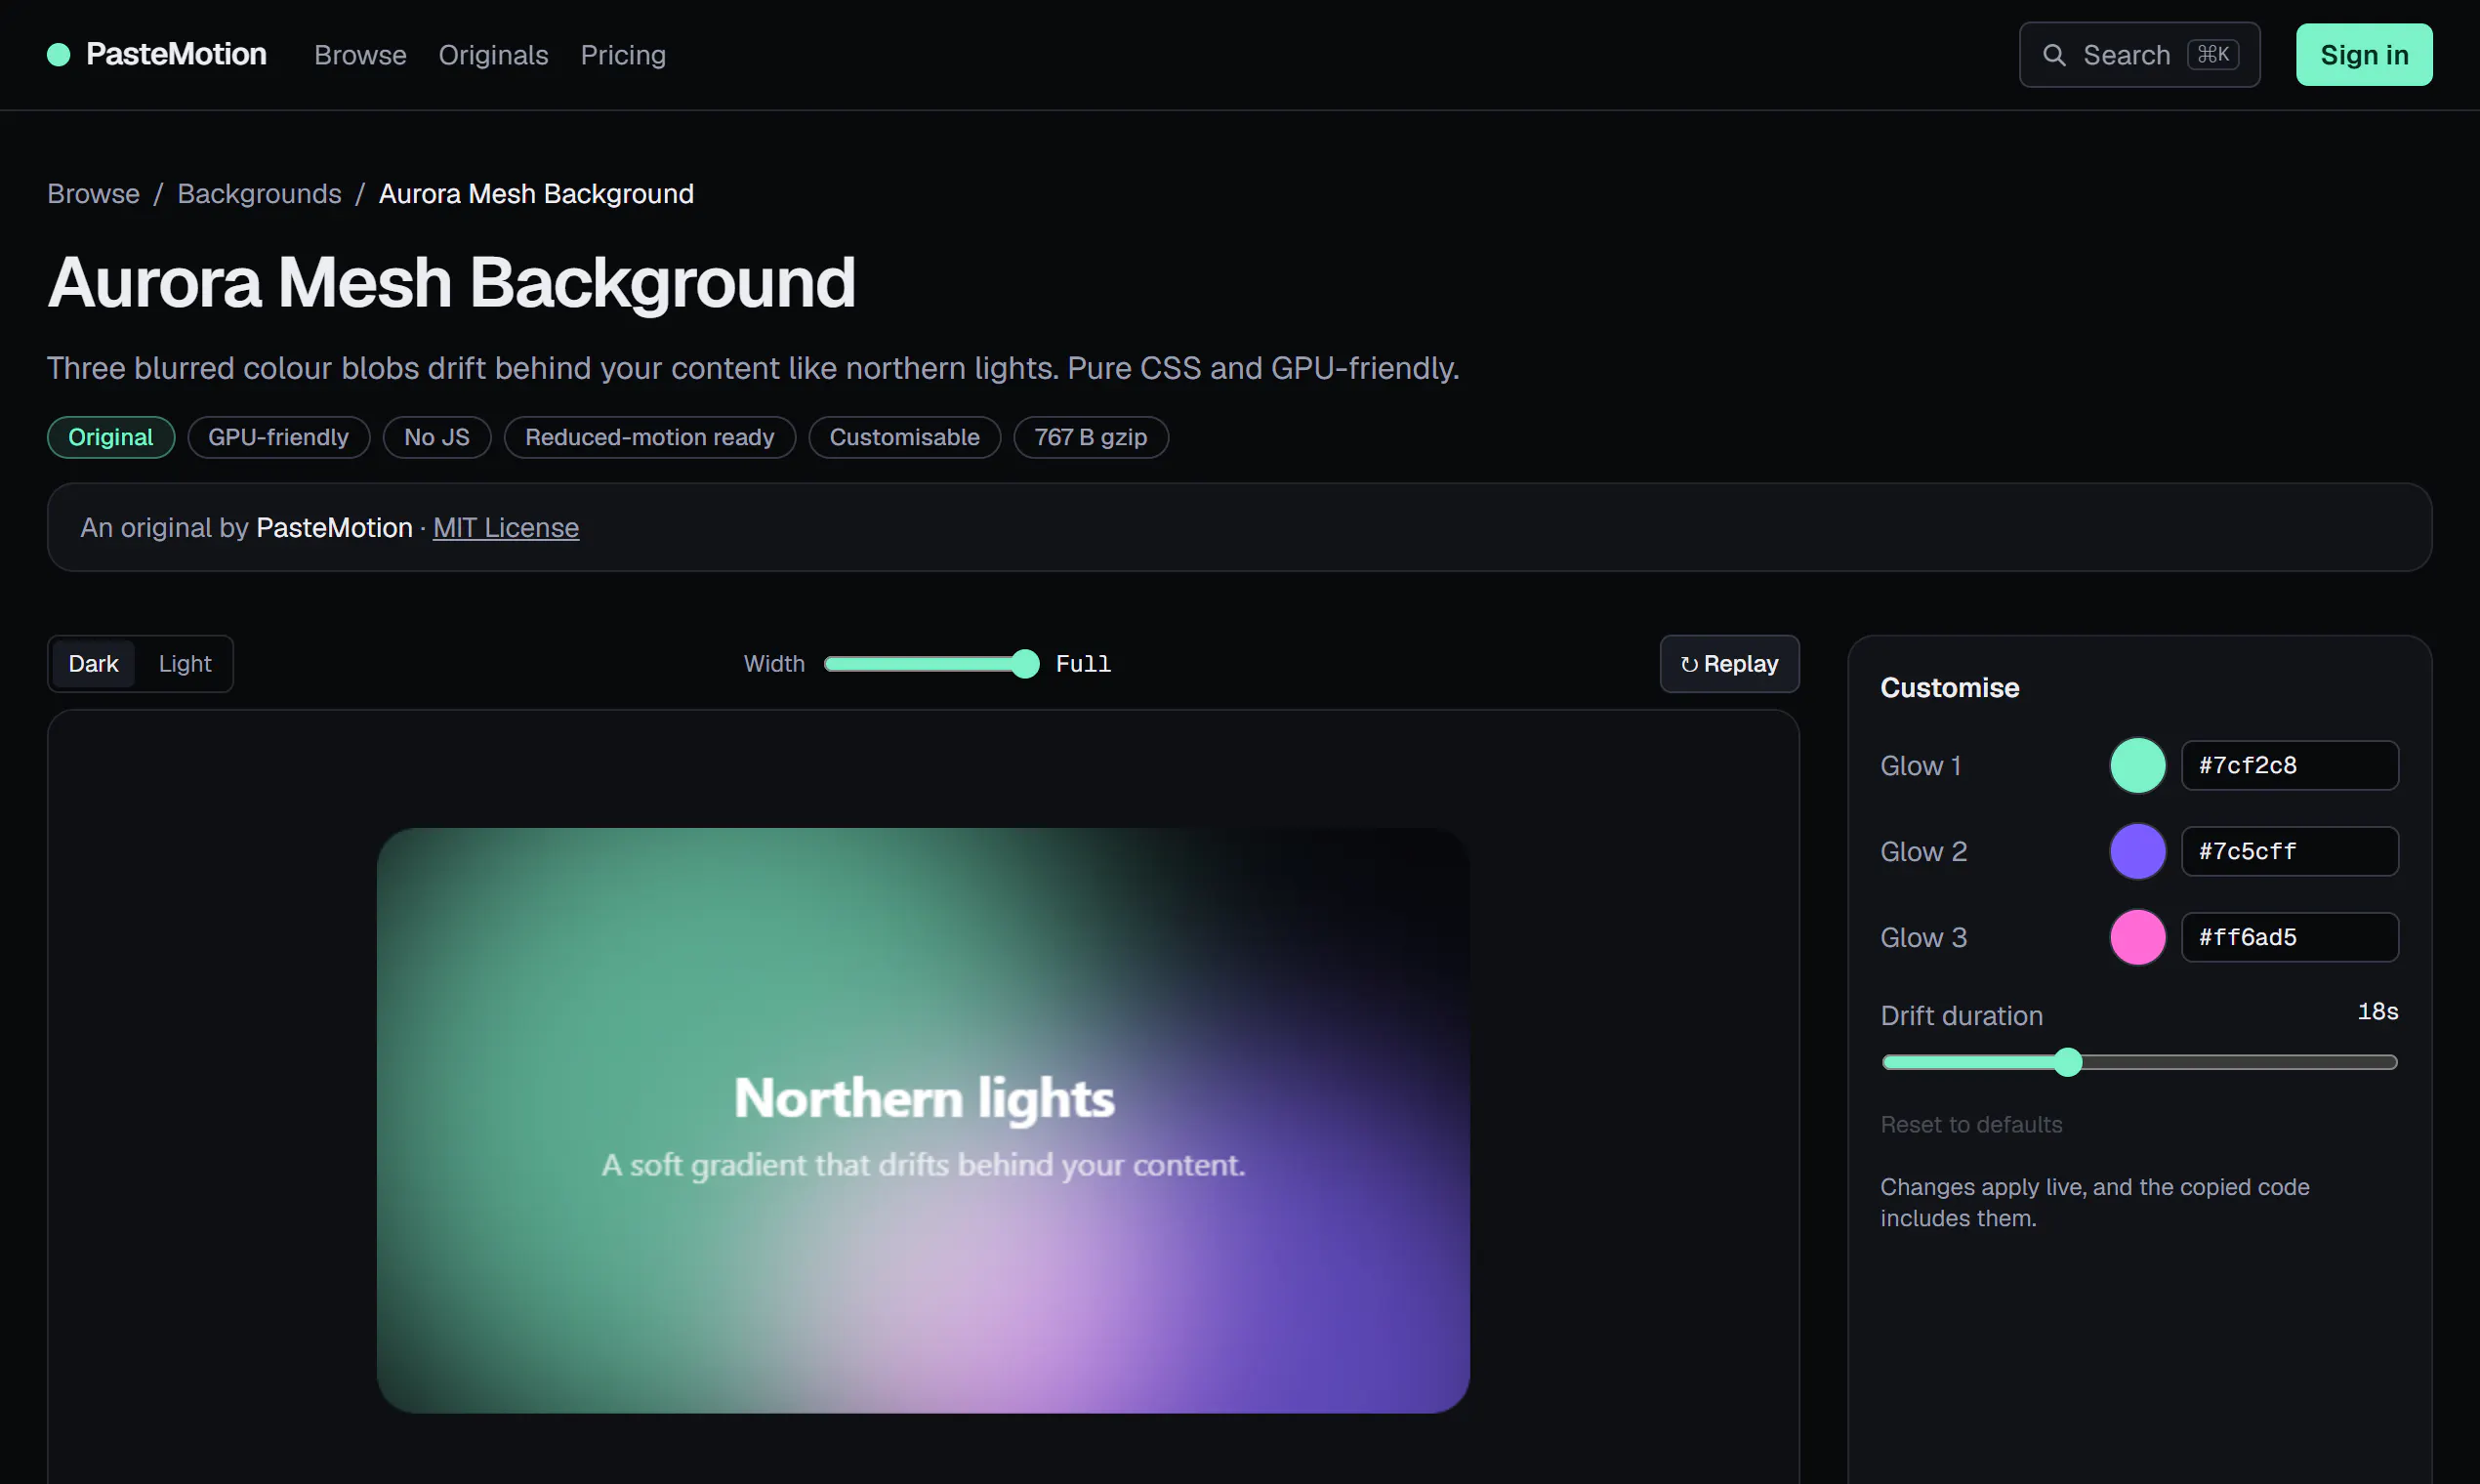Click the Full width label
This screenshot has width=2480, height=1484.
[1083, 664]
